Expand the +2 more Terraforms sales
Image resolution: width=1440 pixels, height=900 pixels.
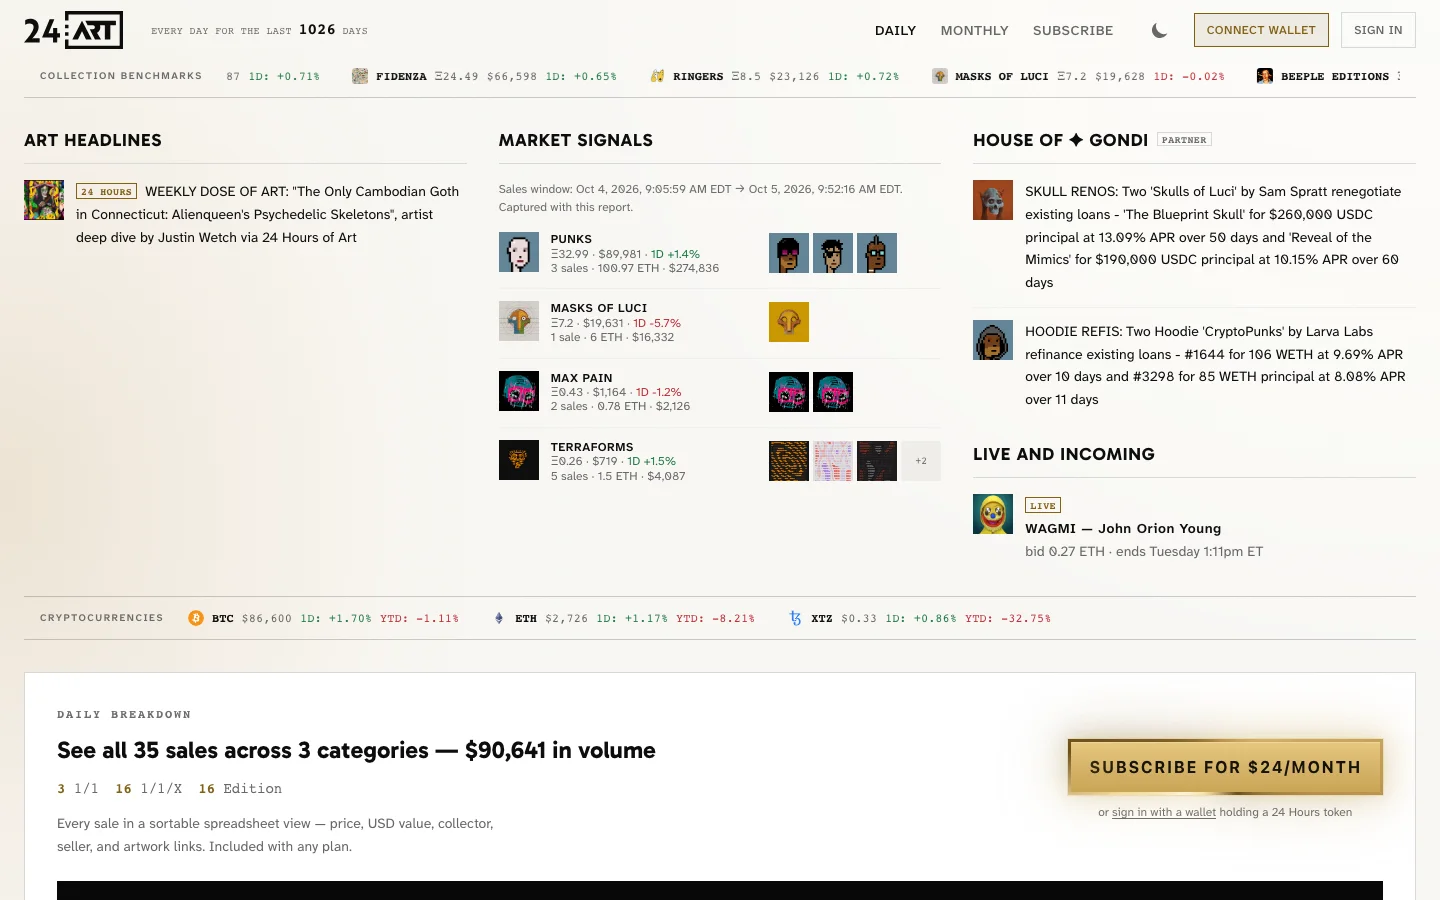[x=921, y=461]
